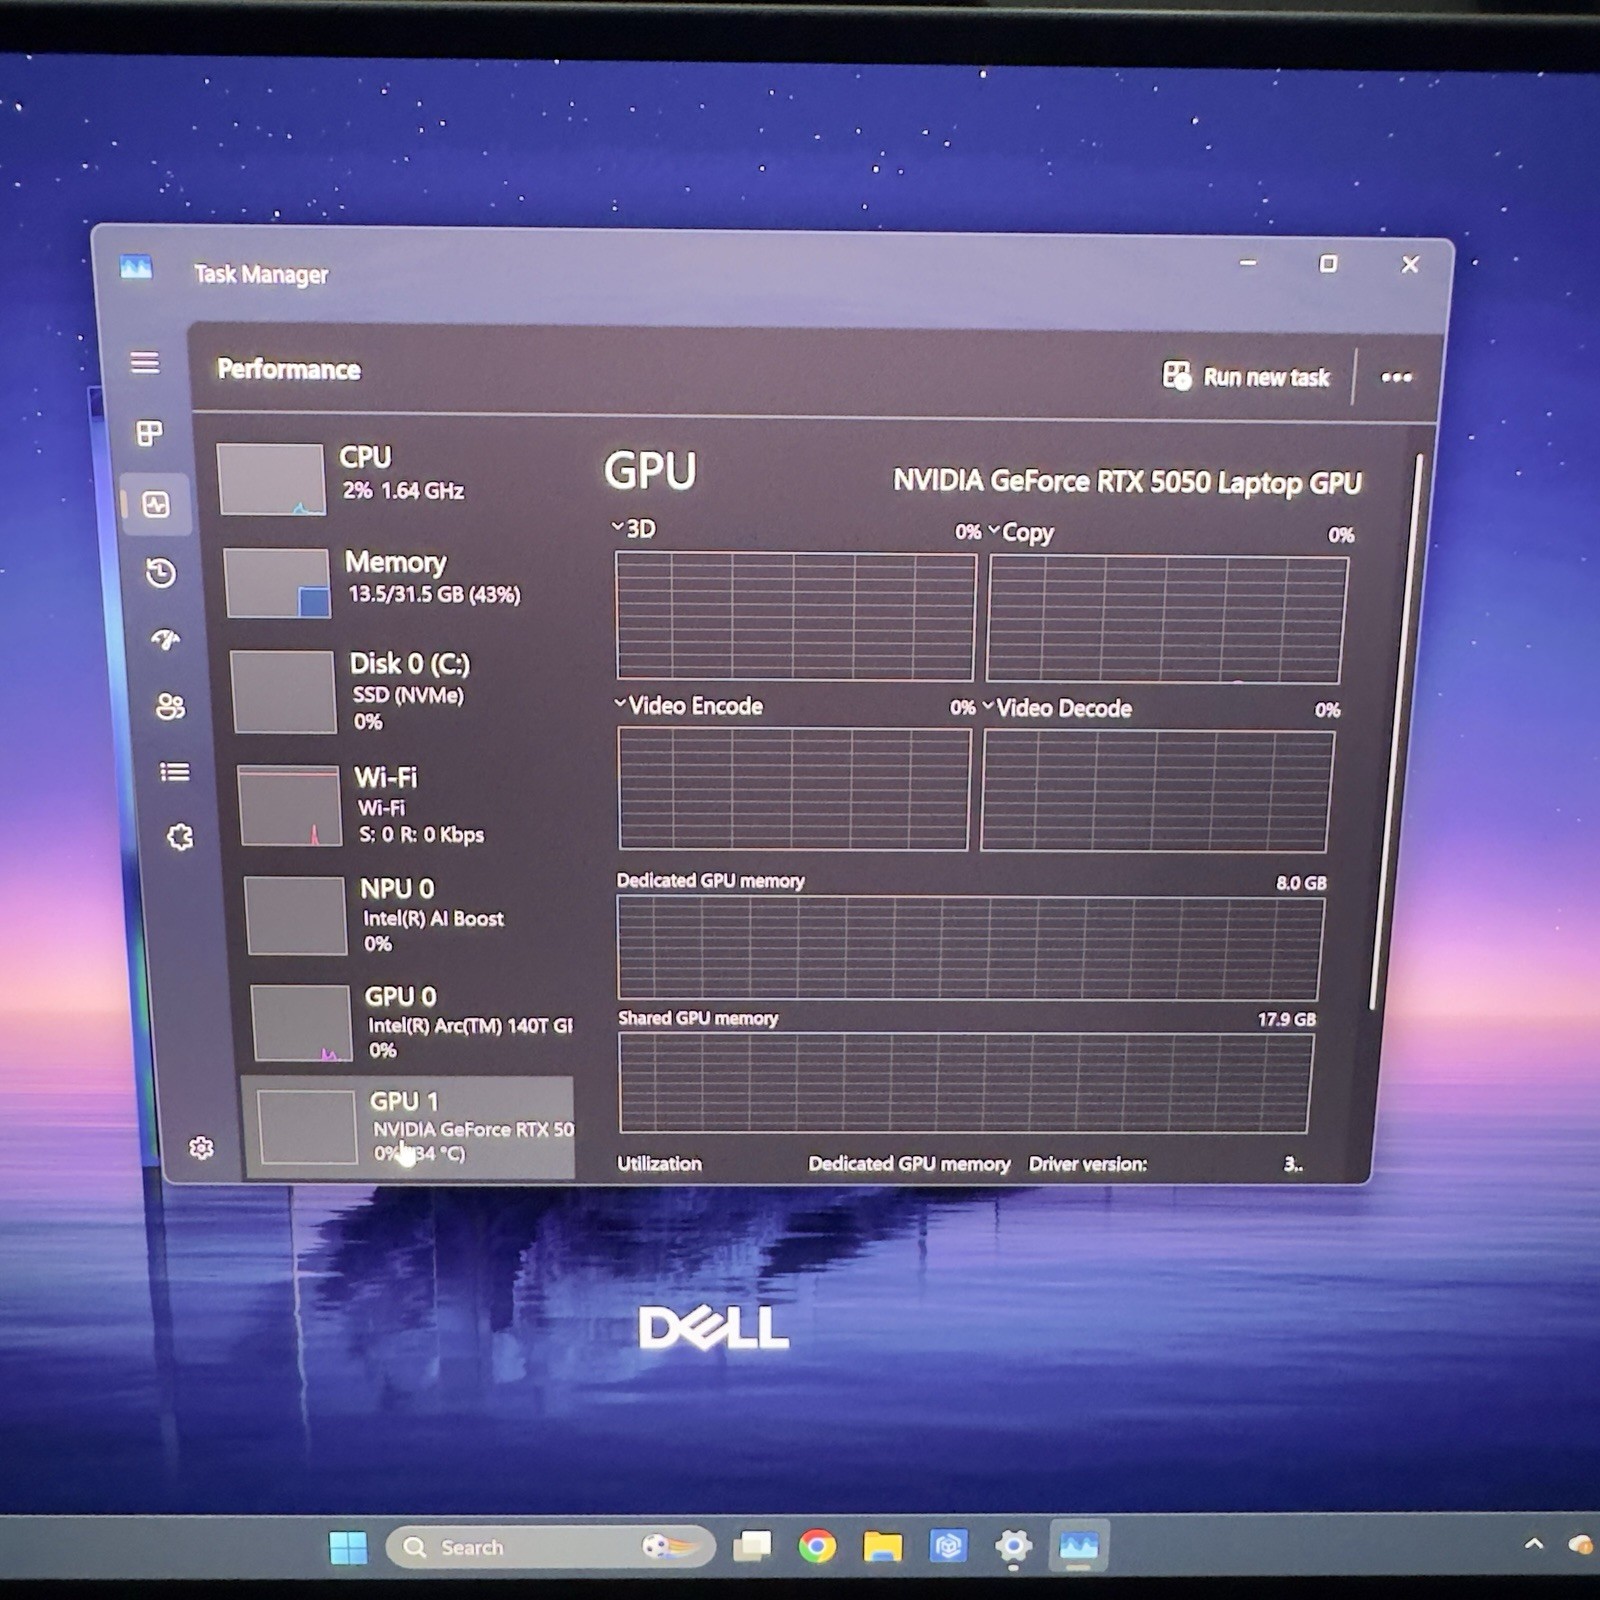1600x1600 pixels.
Task: Open Task View on the taskbar
Action: (x=752, y=1546)
